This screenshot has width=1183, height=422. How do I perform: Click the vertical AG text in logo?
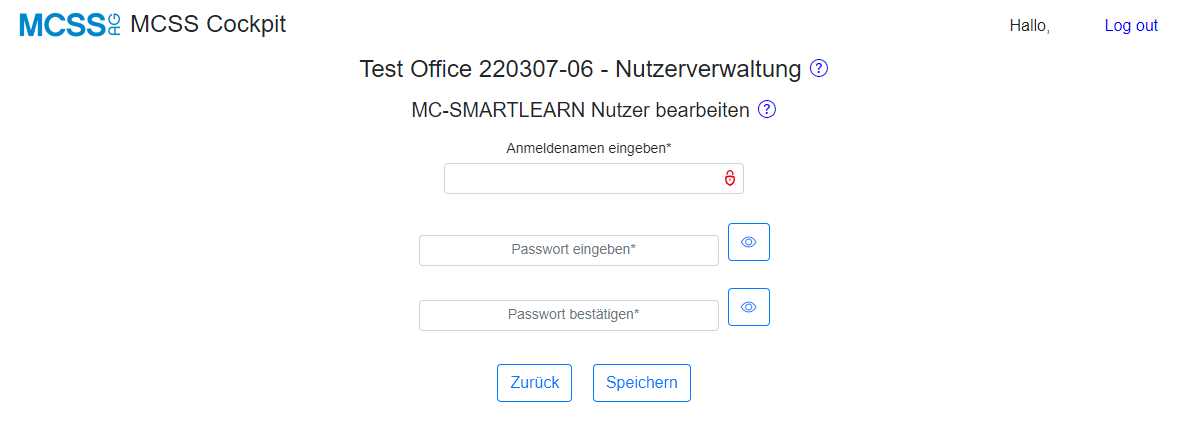pyautogui.click(x=114, y=25)
